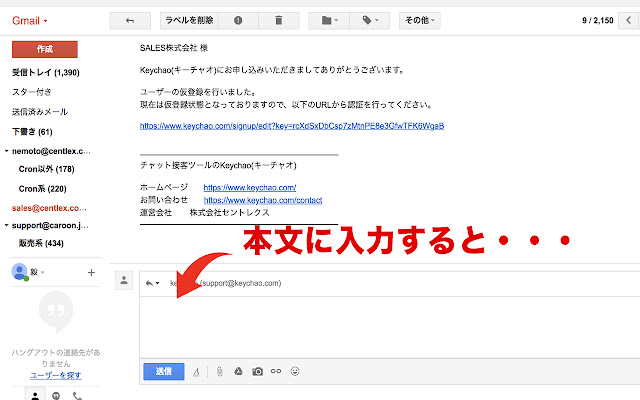Click the Hangouts user avatar
The width and height of the screenshot is (640, 400).
[19, 272]
